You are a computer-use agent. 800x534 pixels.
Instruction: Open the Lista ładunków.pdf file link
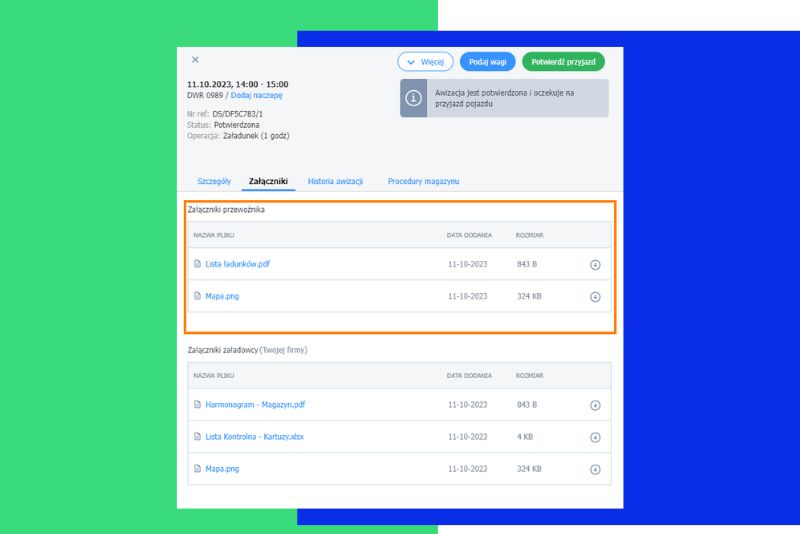click(x=237, y=264)
